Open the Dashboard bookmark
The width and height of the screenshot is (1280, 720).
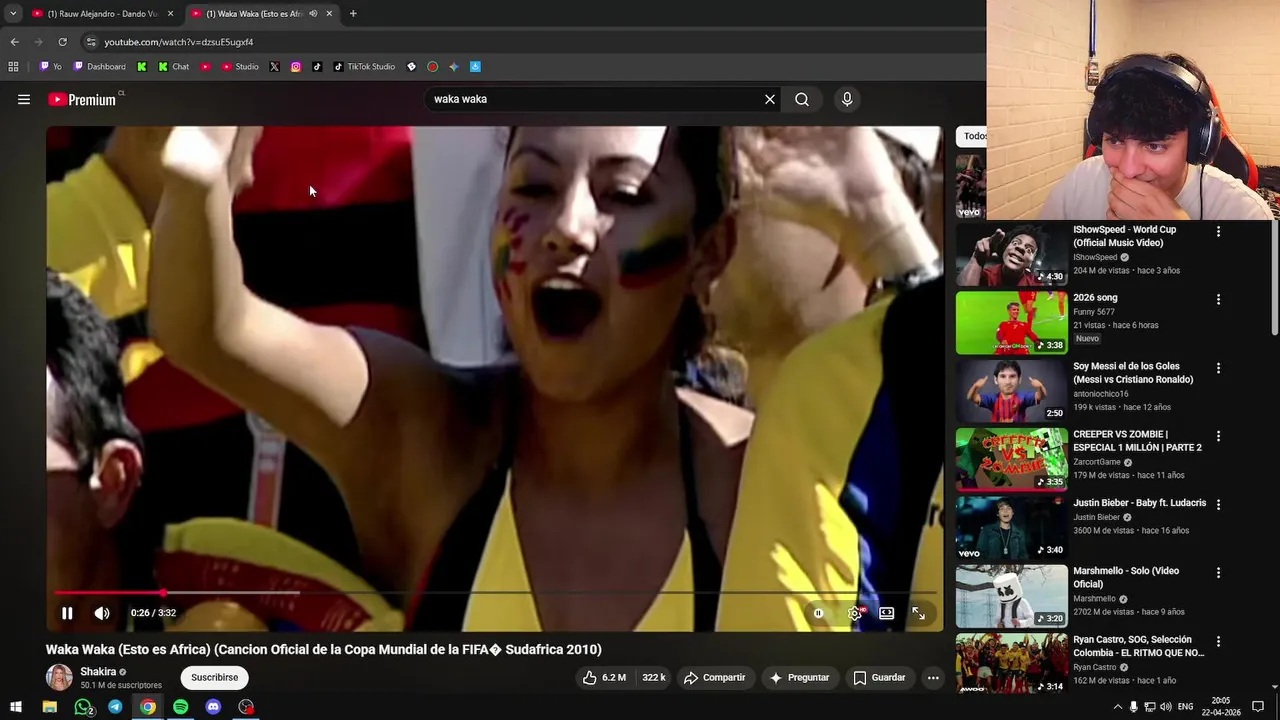[x=99, y=67]
